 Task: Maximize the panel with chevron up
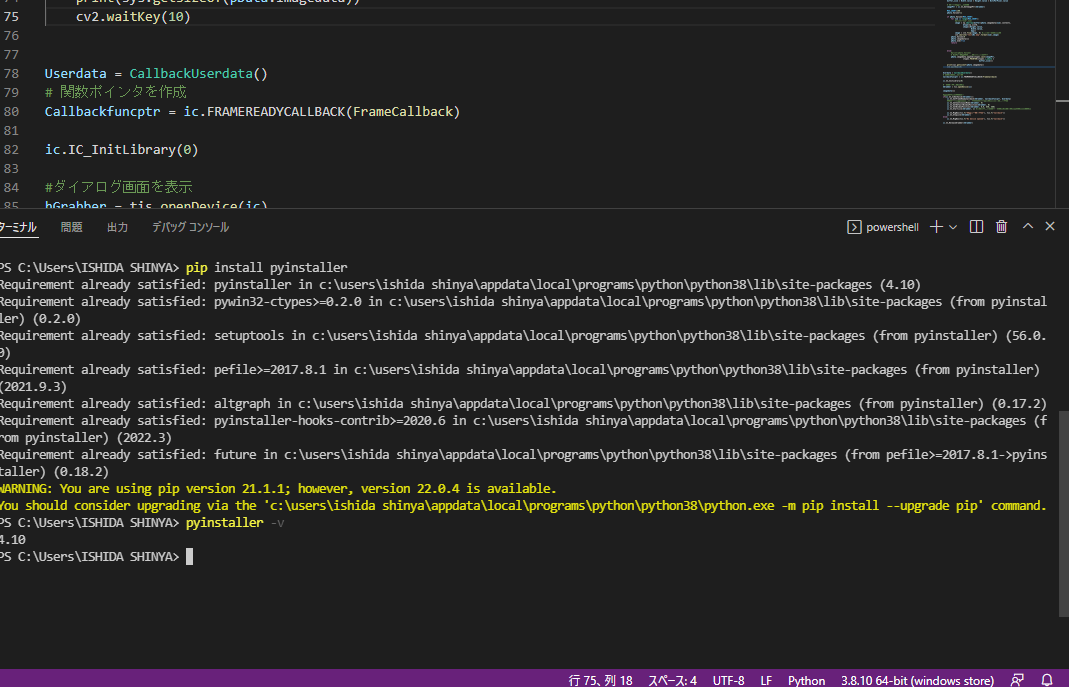click(1027, 226)
